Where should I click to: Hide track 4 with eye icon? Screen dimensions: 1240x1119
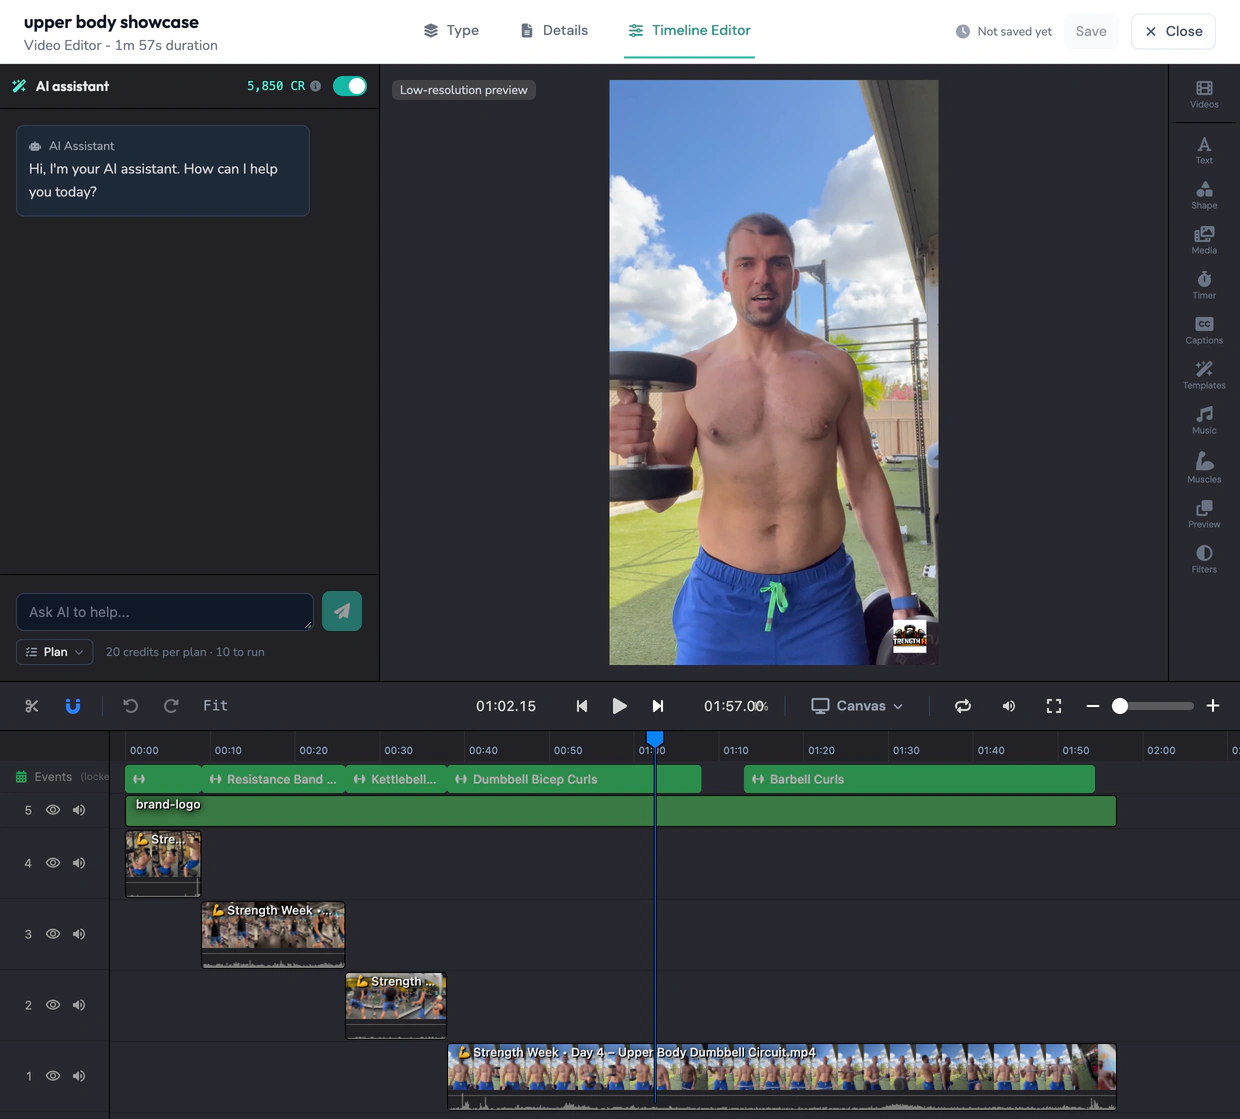point(53,863)
